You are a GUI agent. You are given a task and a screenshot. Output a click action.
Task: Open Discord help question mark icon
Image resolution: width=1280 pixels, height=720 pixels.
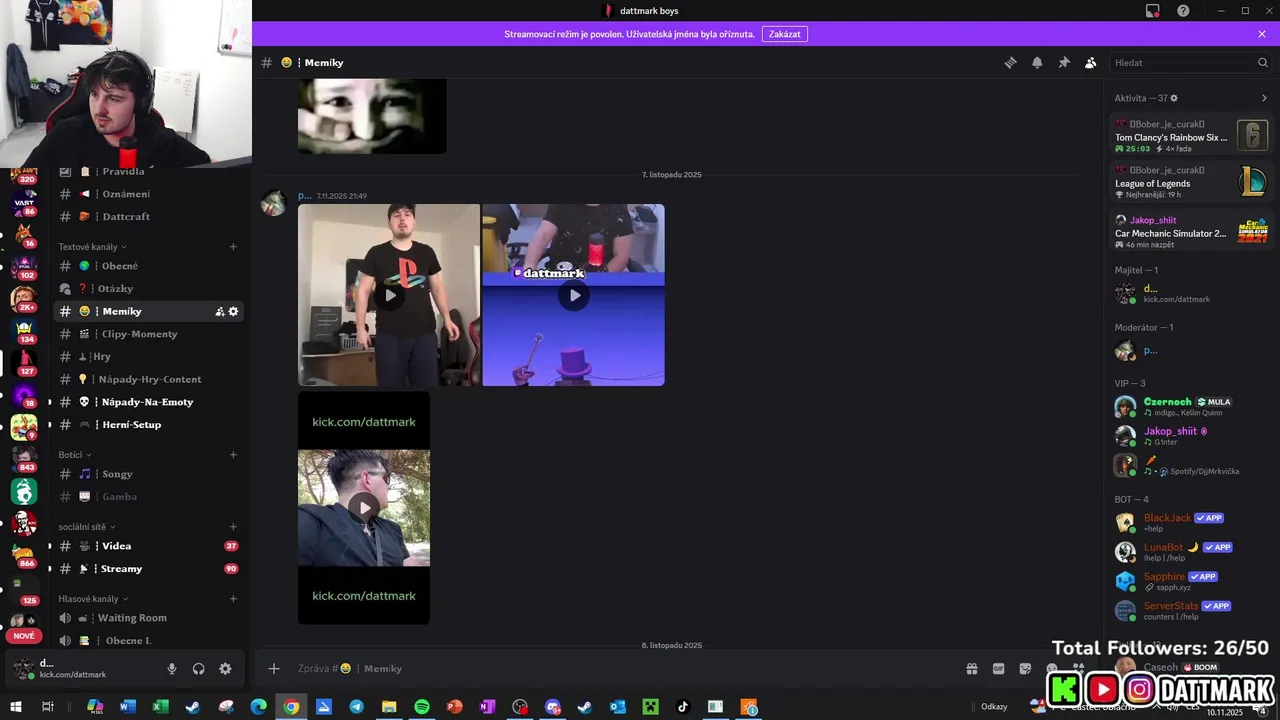(1183, 11)
